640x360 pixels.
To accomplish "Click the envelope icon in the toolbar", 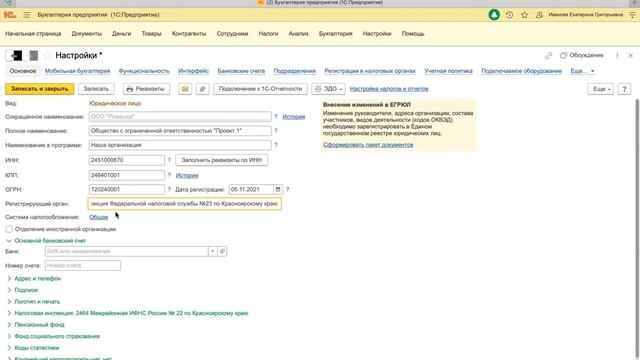I will coord(185,89).
